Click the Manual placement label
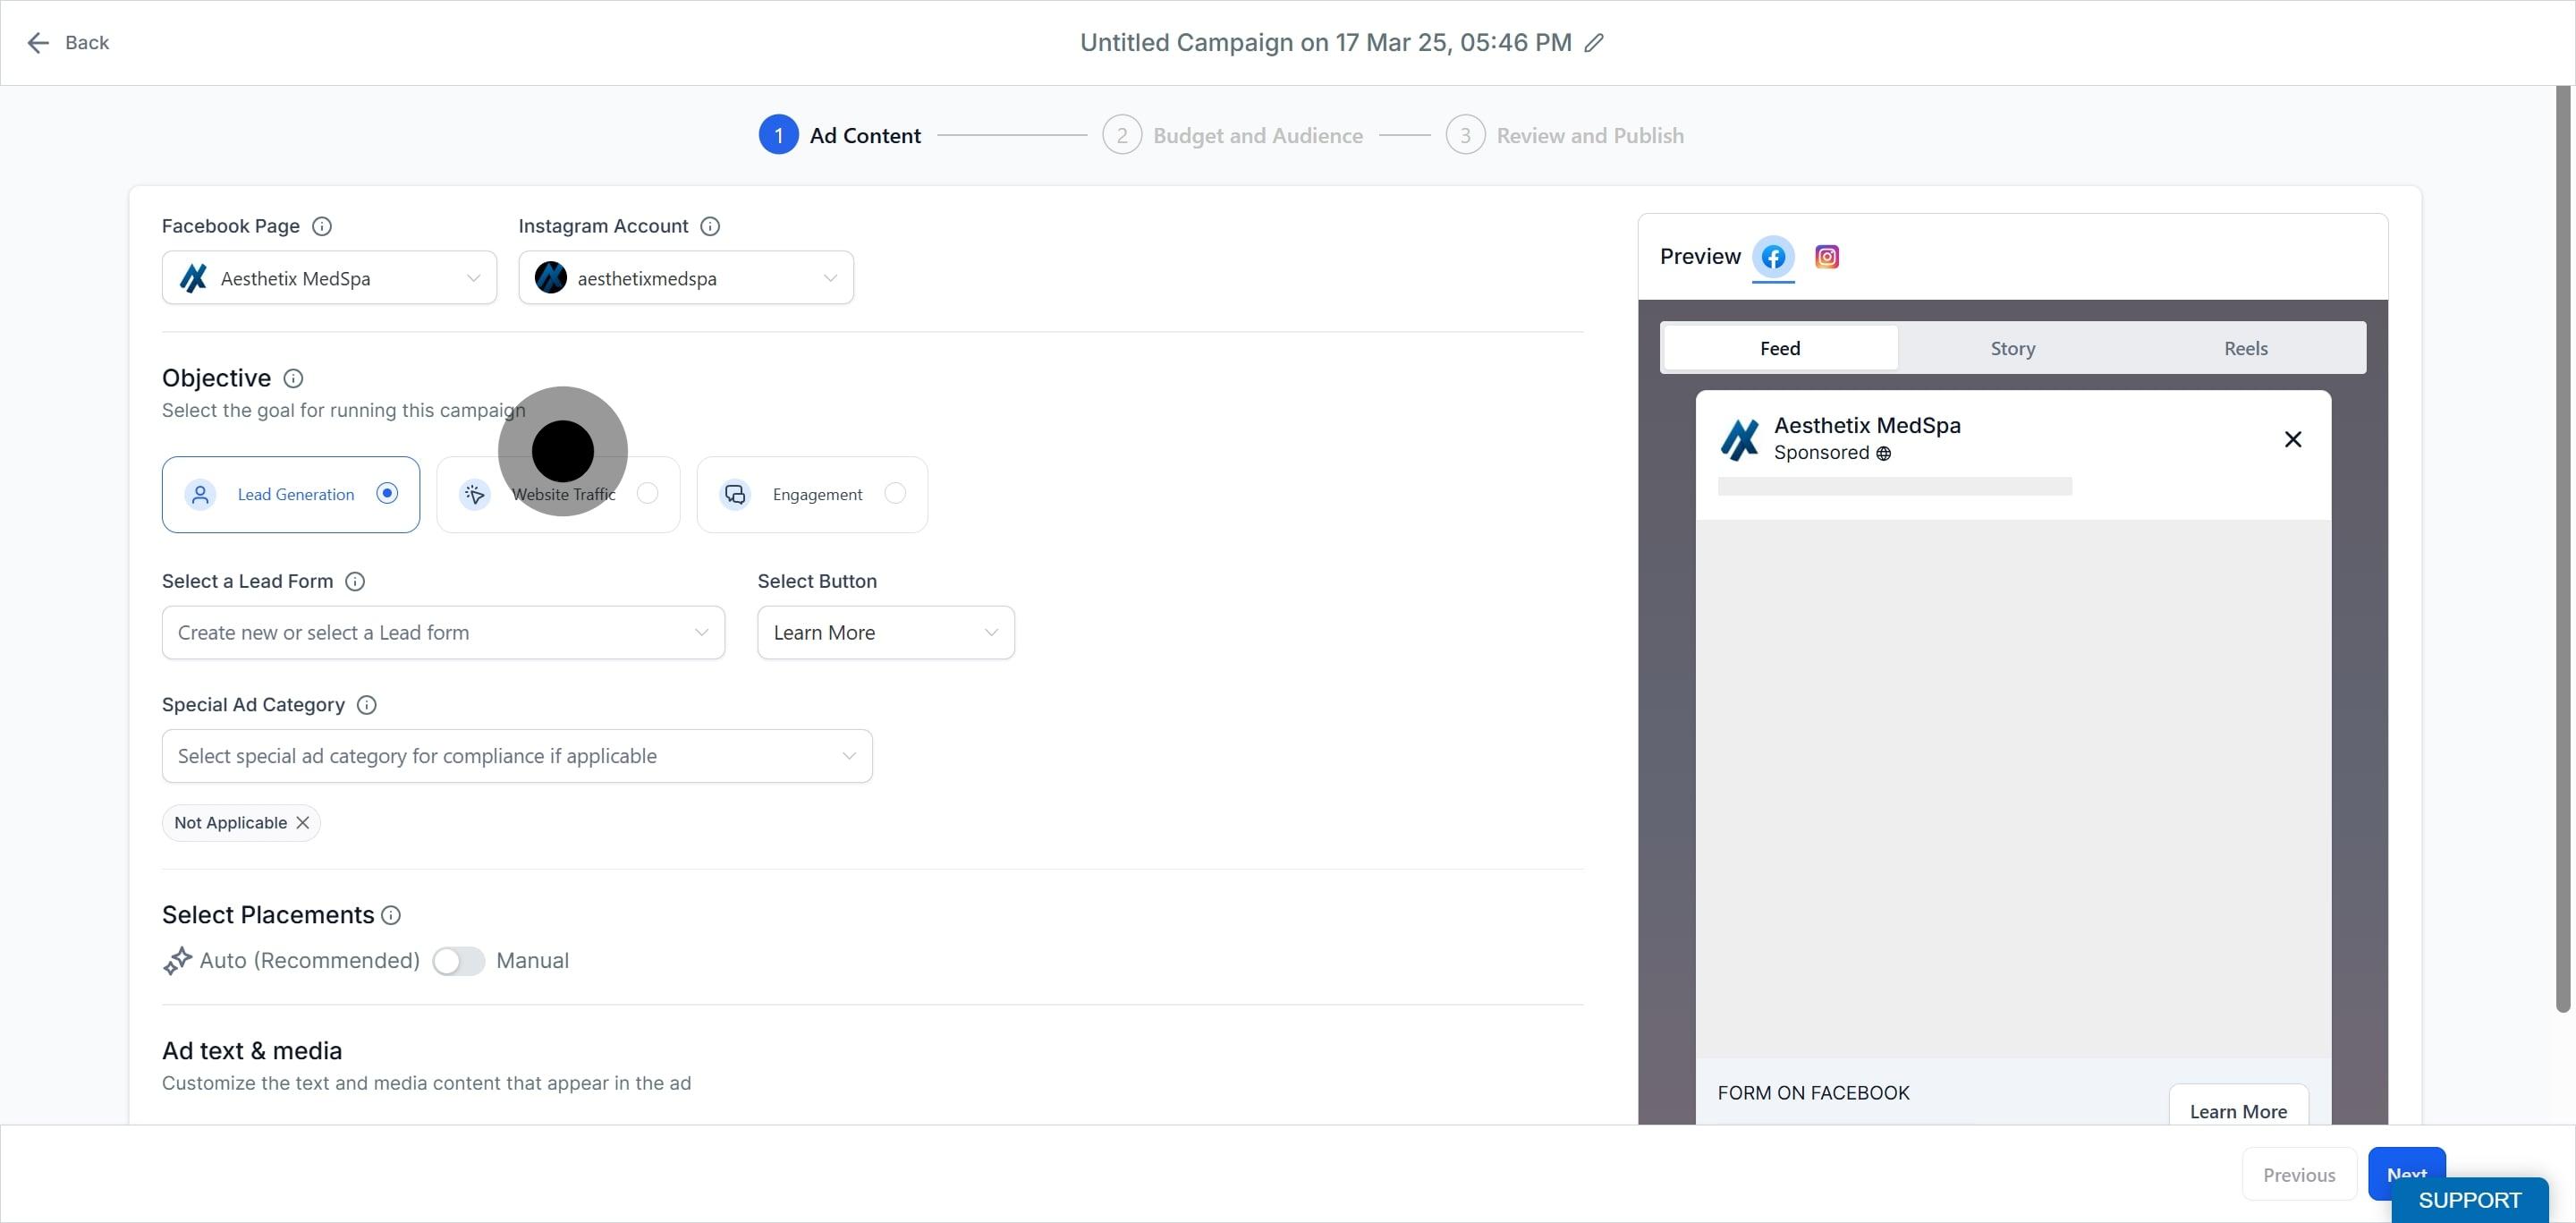Screen dimensions: 2576x1223 (x=532, y=960)
